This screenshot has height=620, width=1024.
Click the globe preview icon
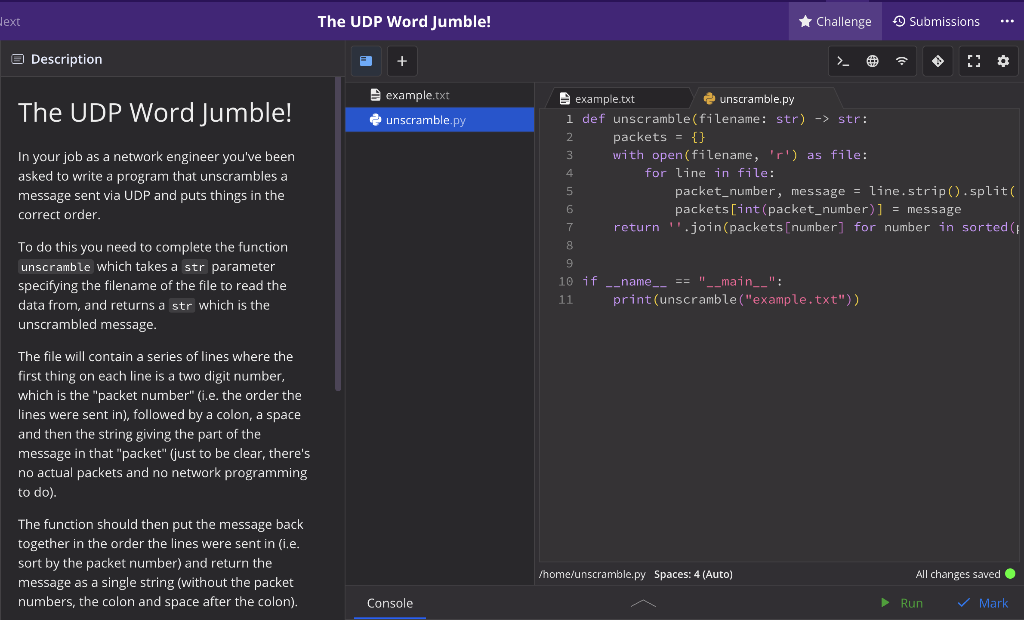(x=871, y=61)
